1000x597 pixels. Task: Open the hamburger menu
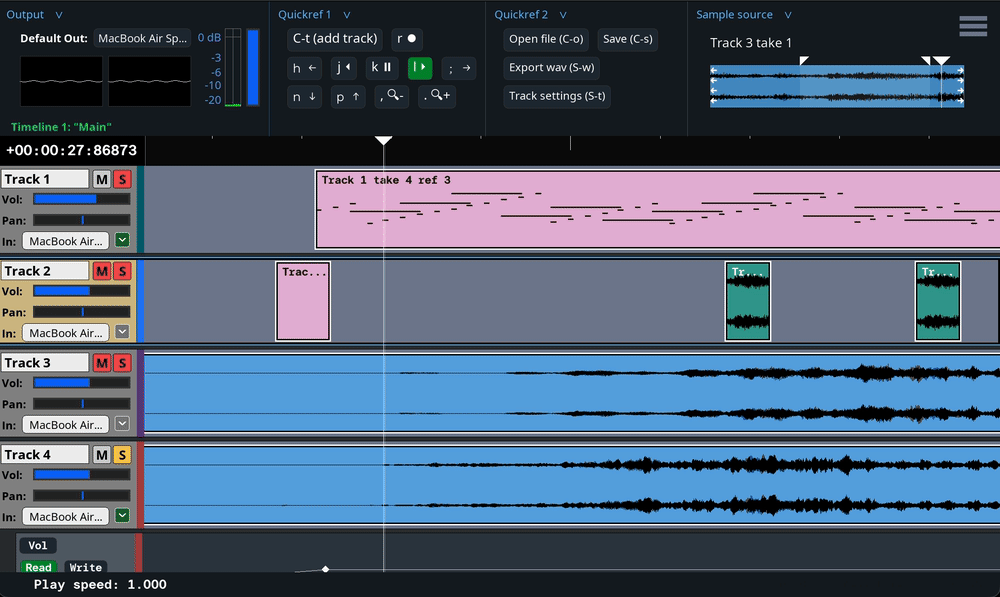point(972,27)
